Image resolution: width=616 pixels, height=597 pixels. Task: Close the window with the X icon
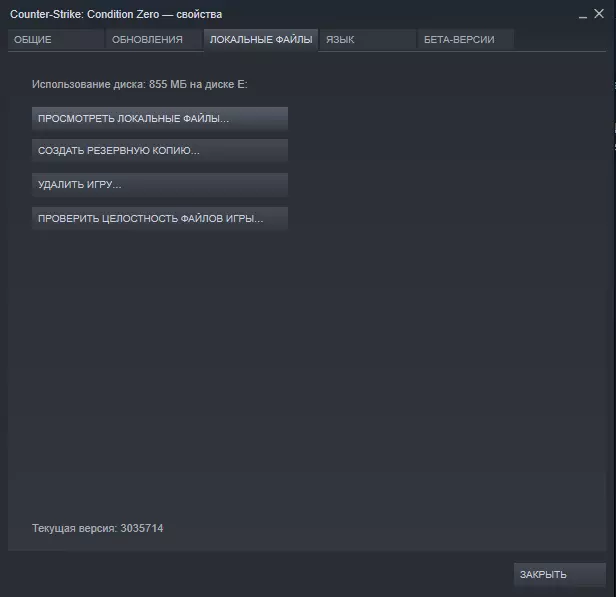pyautogui.click(x=599, y=14)
